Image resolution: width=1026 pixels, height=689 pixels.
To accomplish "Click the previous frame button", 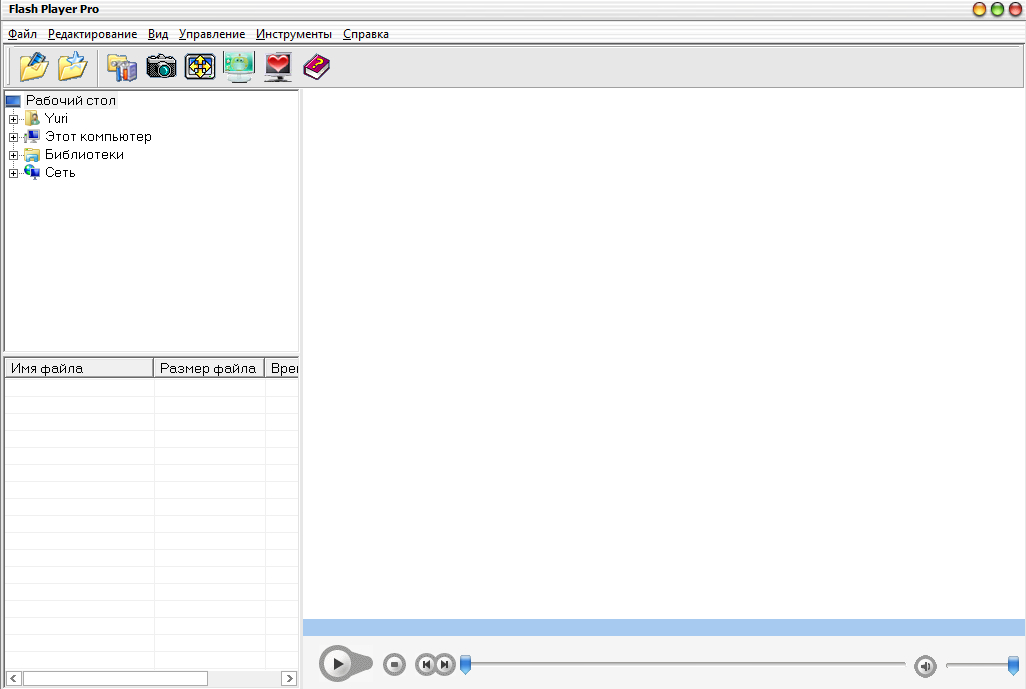I will [426, 664].
